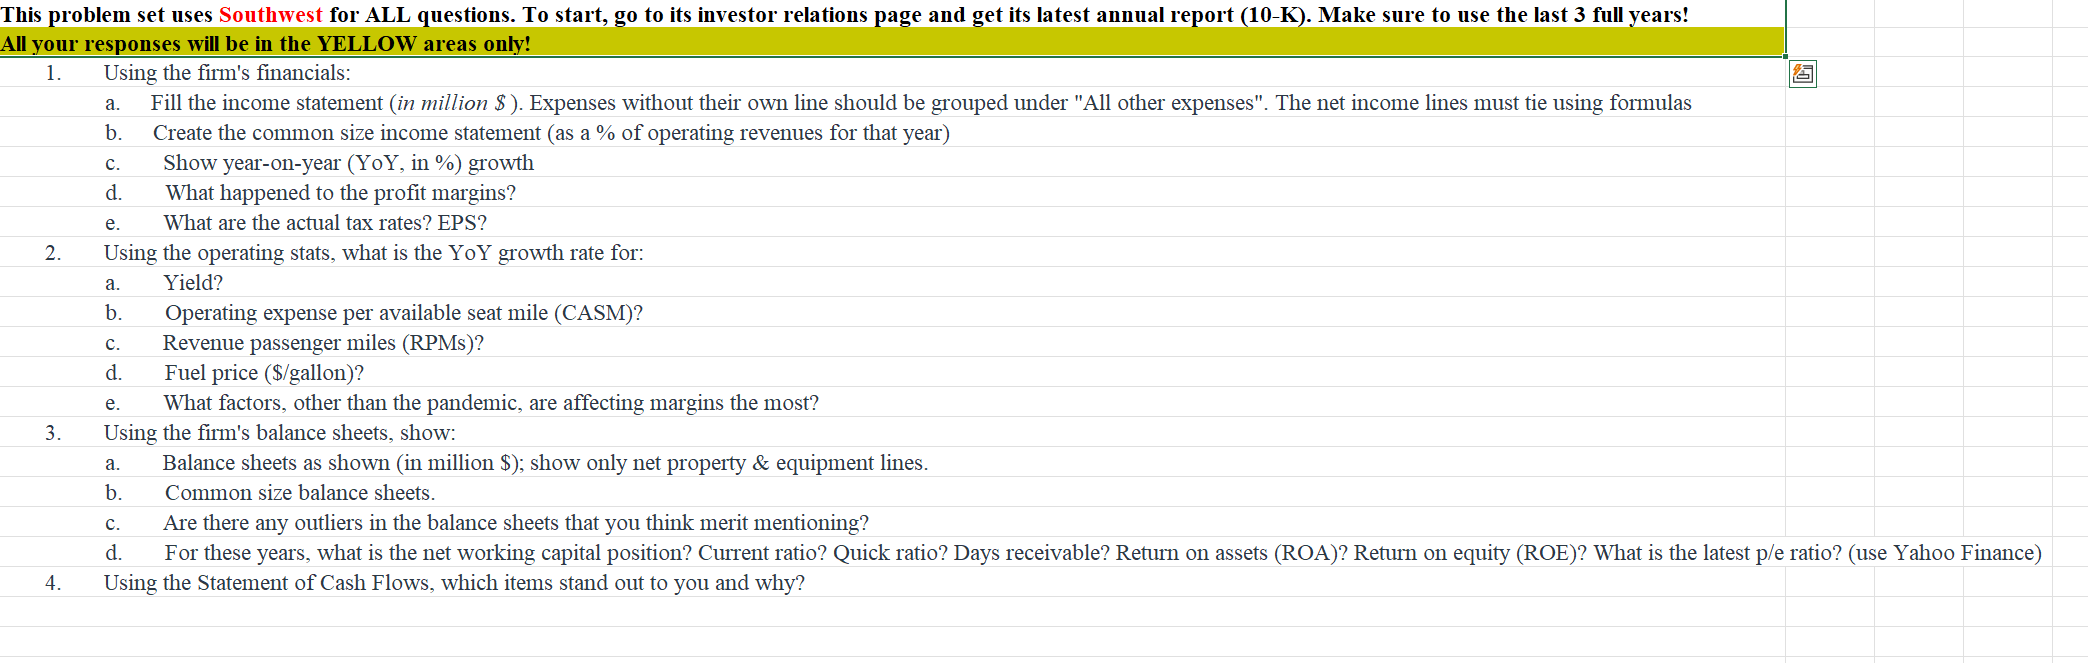Click "Fuel price ($/gallon)?"
Viewport: 2088px width, 663px height.
(x=264, y=373)
